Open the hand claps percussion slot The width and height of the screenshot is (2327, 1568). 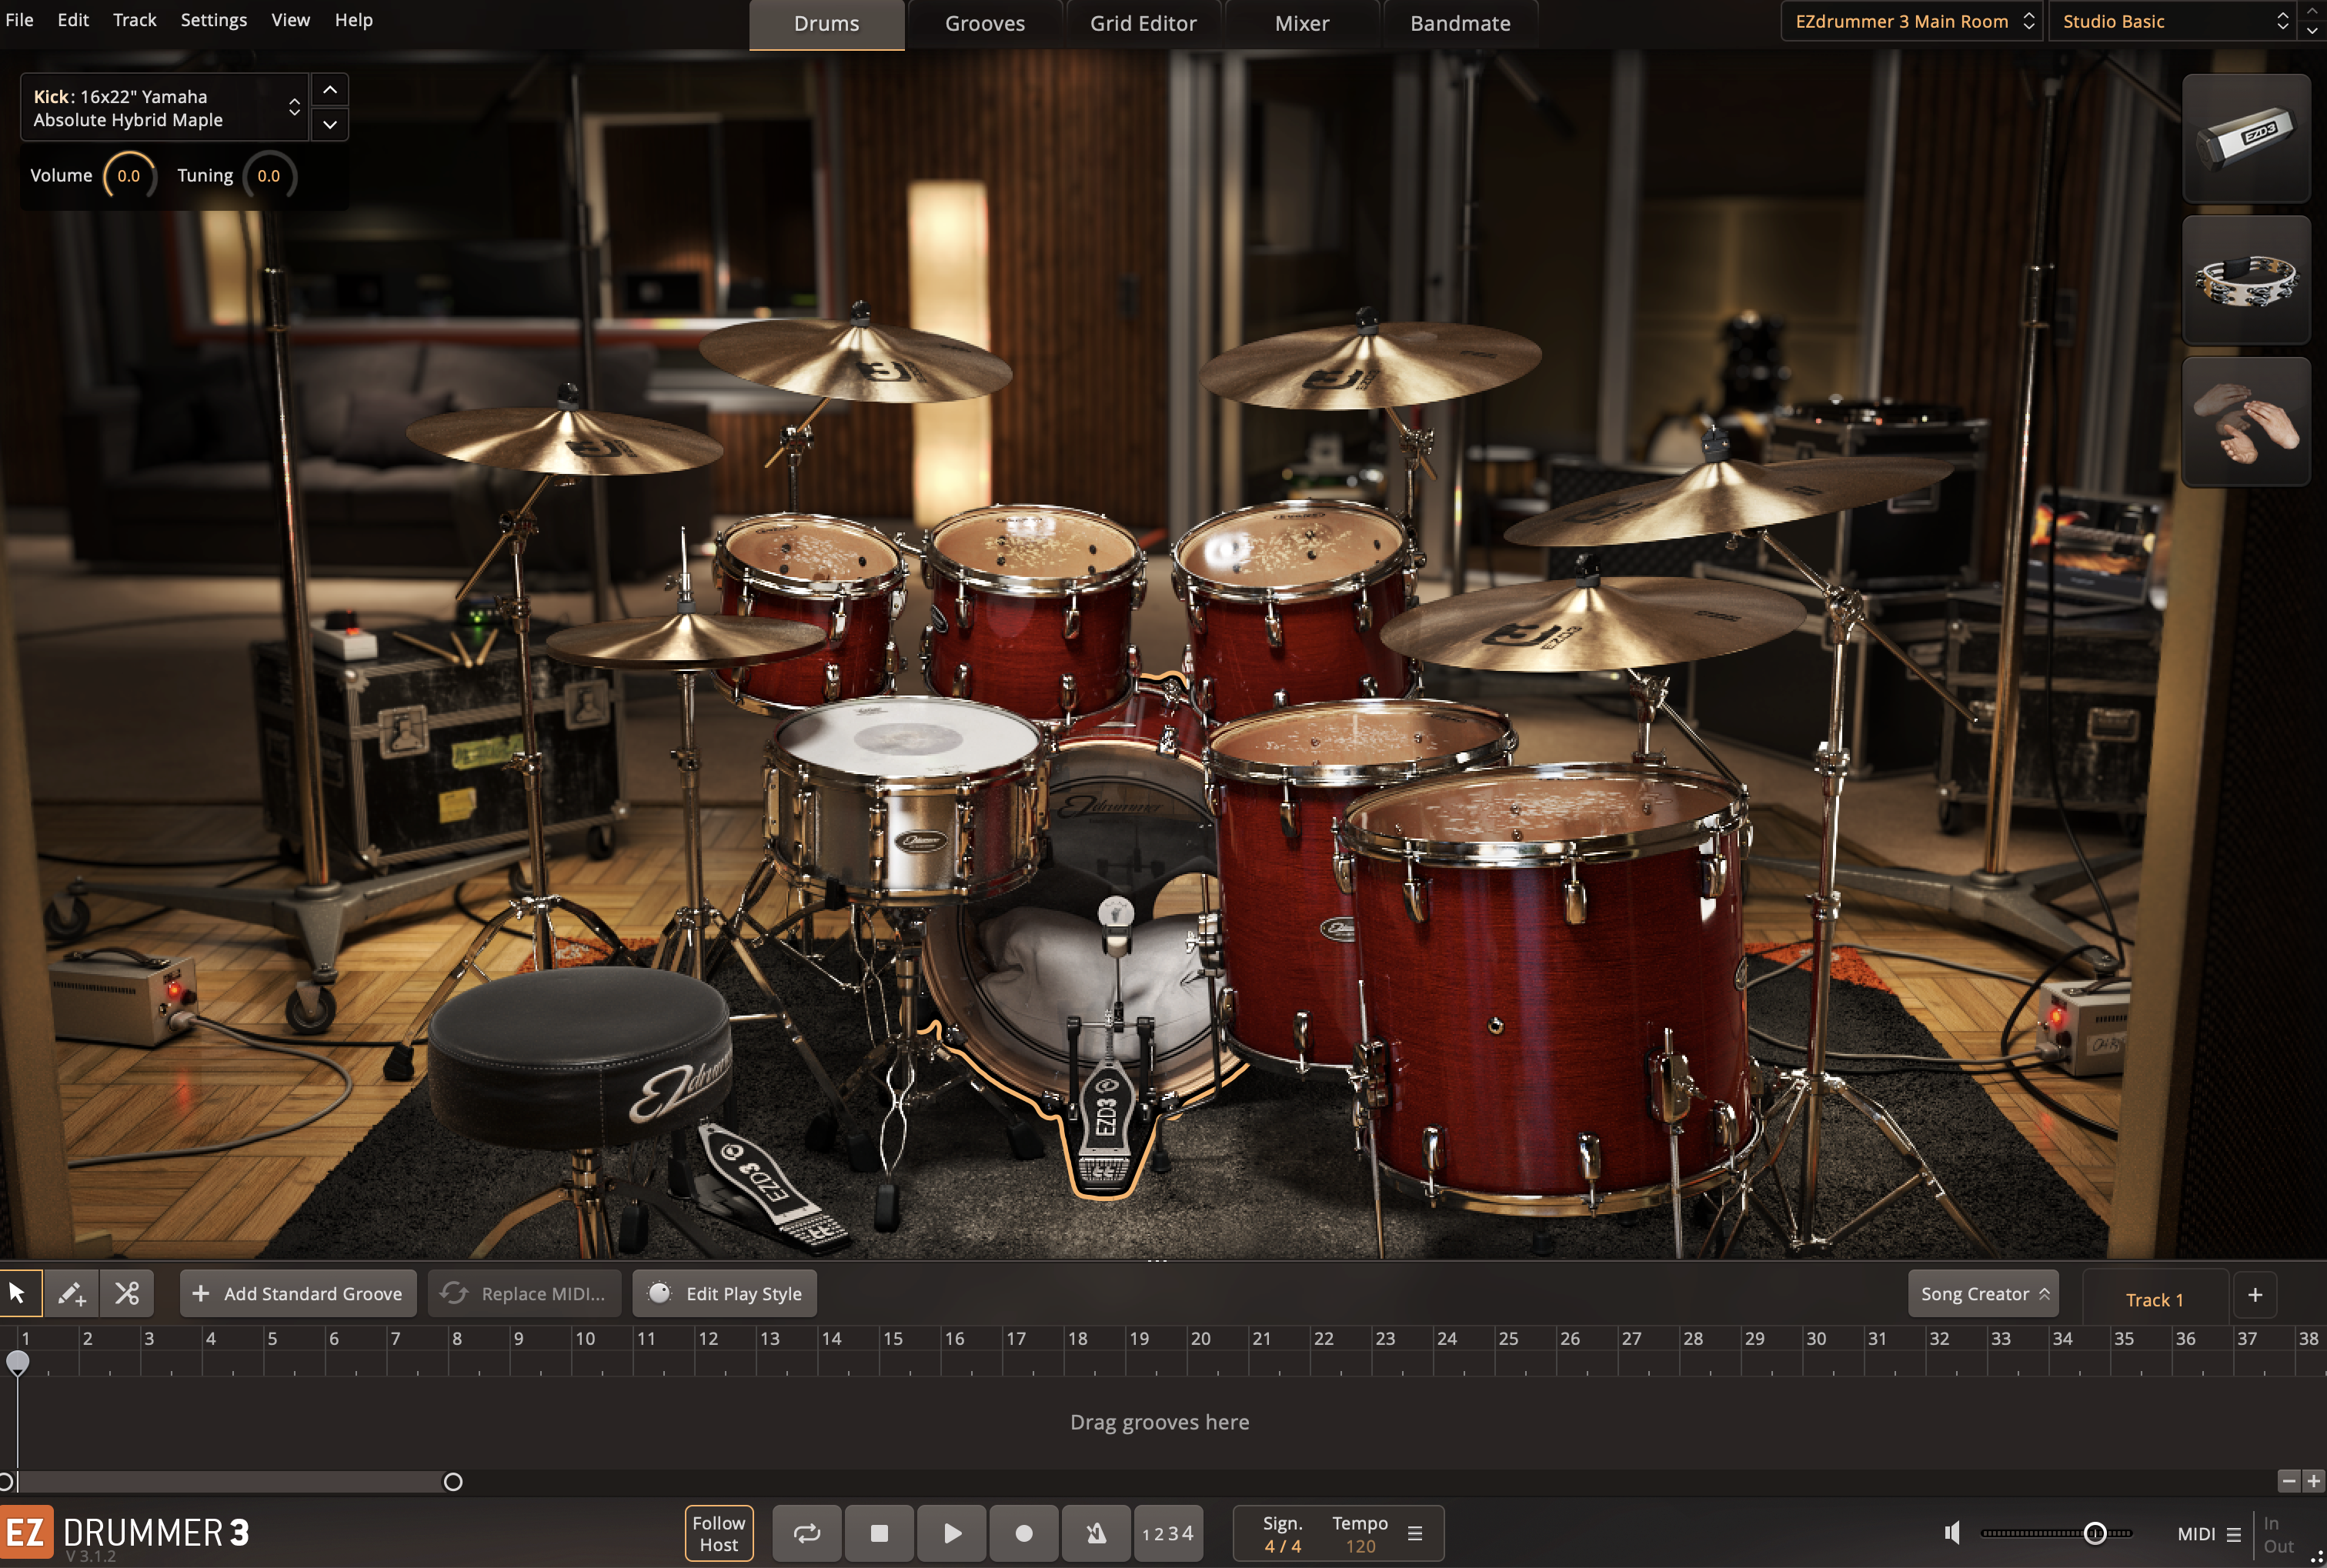point(2245,421)
